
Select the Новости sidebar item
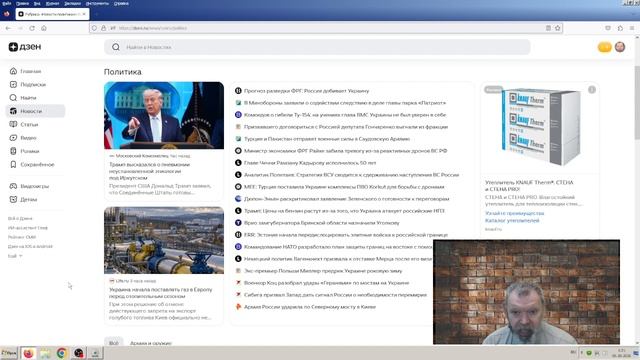(x=35, y=111)
